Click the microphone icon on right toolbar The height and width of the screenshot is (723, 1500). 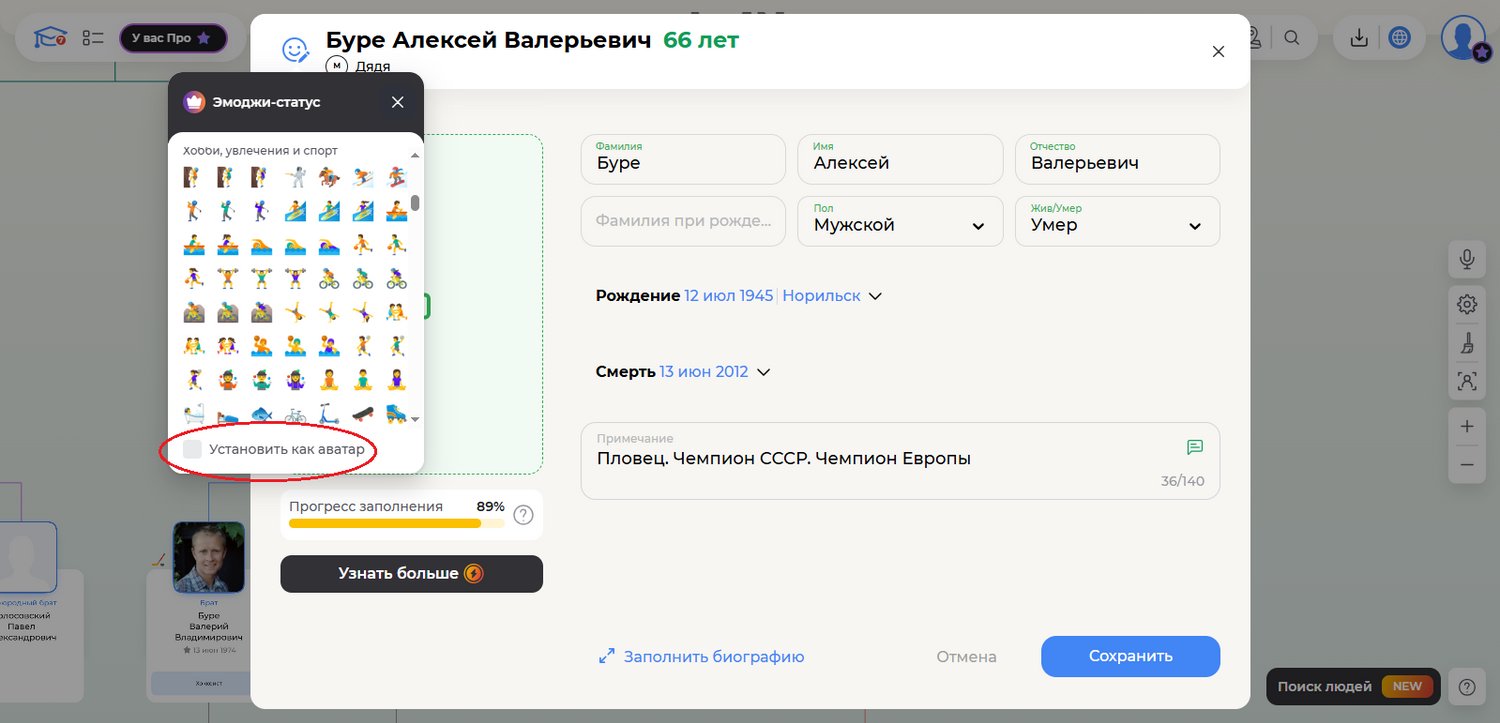tap(1466, 260)
